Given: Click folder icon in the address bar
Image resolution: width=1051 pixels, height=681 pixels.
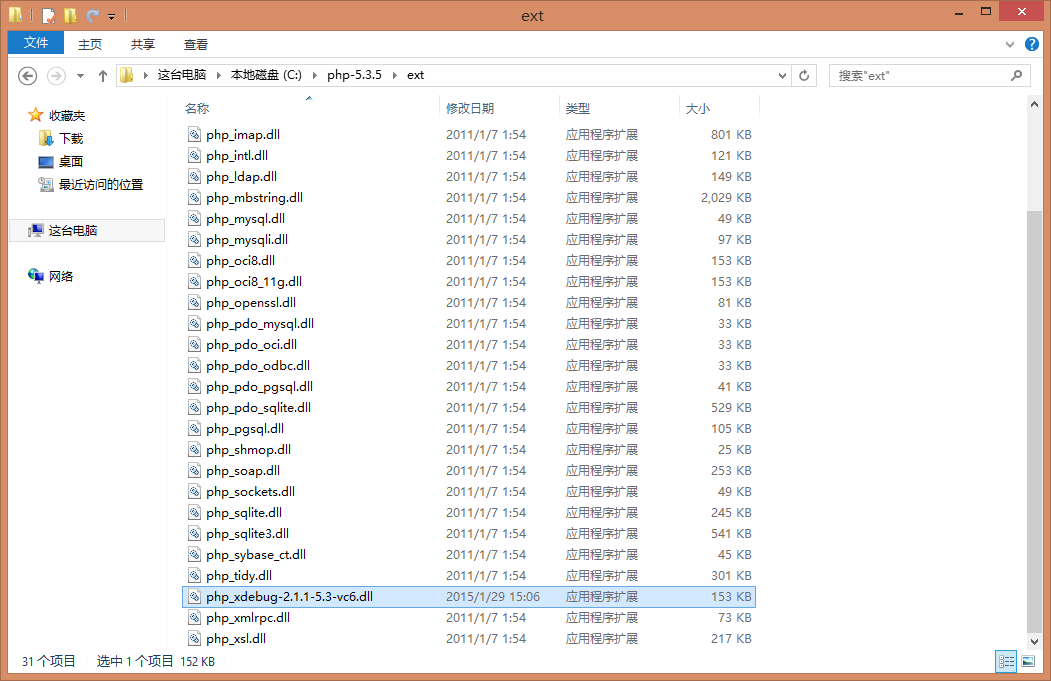Looking at the screenshot, I should (127, 75).
